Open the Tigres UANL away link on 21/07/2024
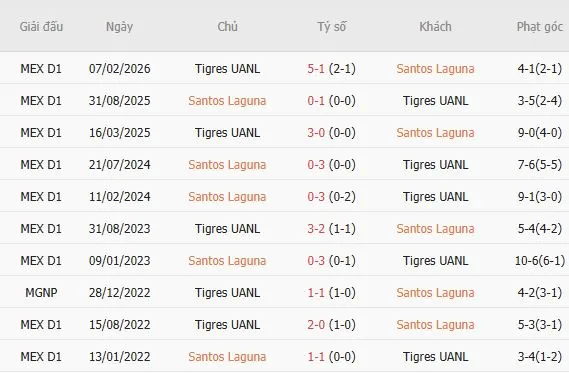Image resolution: width=569 pixels, height=373 pixels. pyautogui.click(x=435, y=165)
